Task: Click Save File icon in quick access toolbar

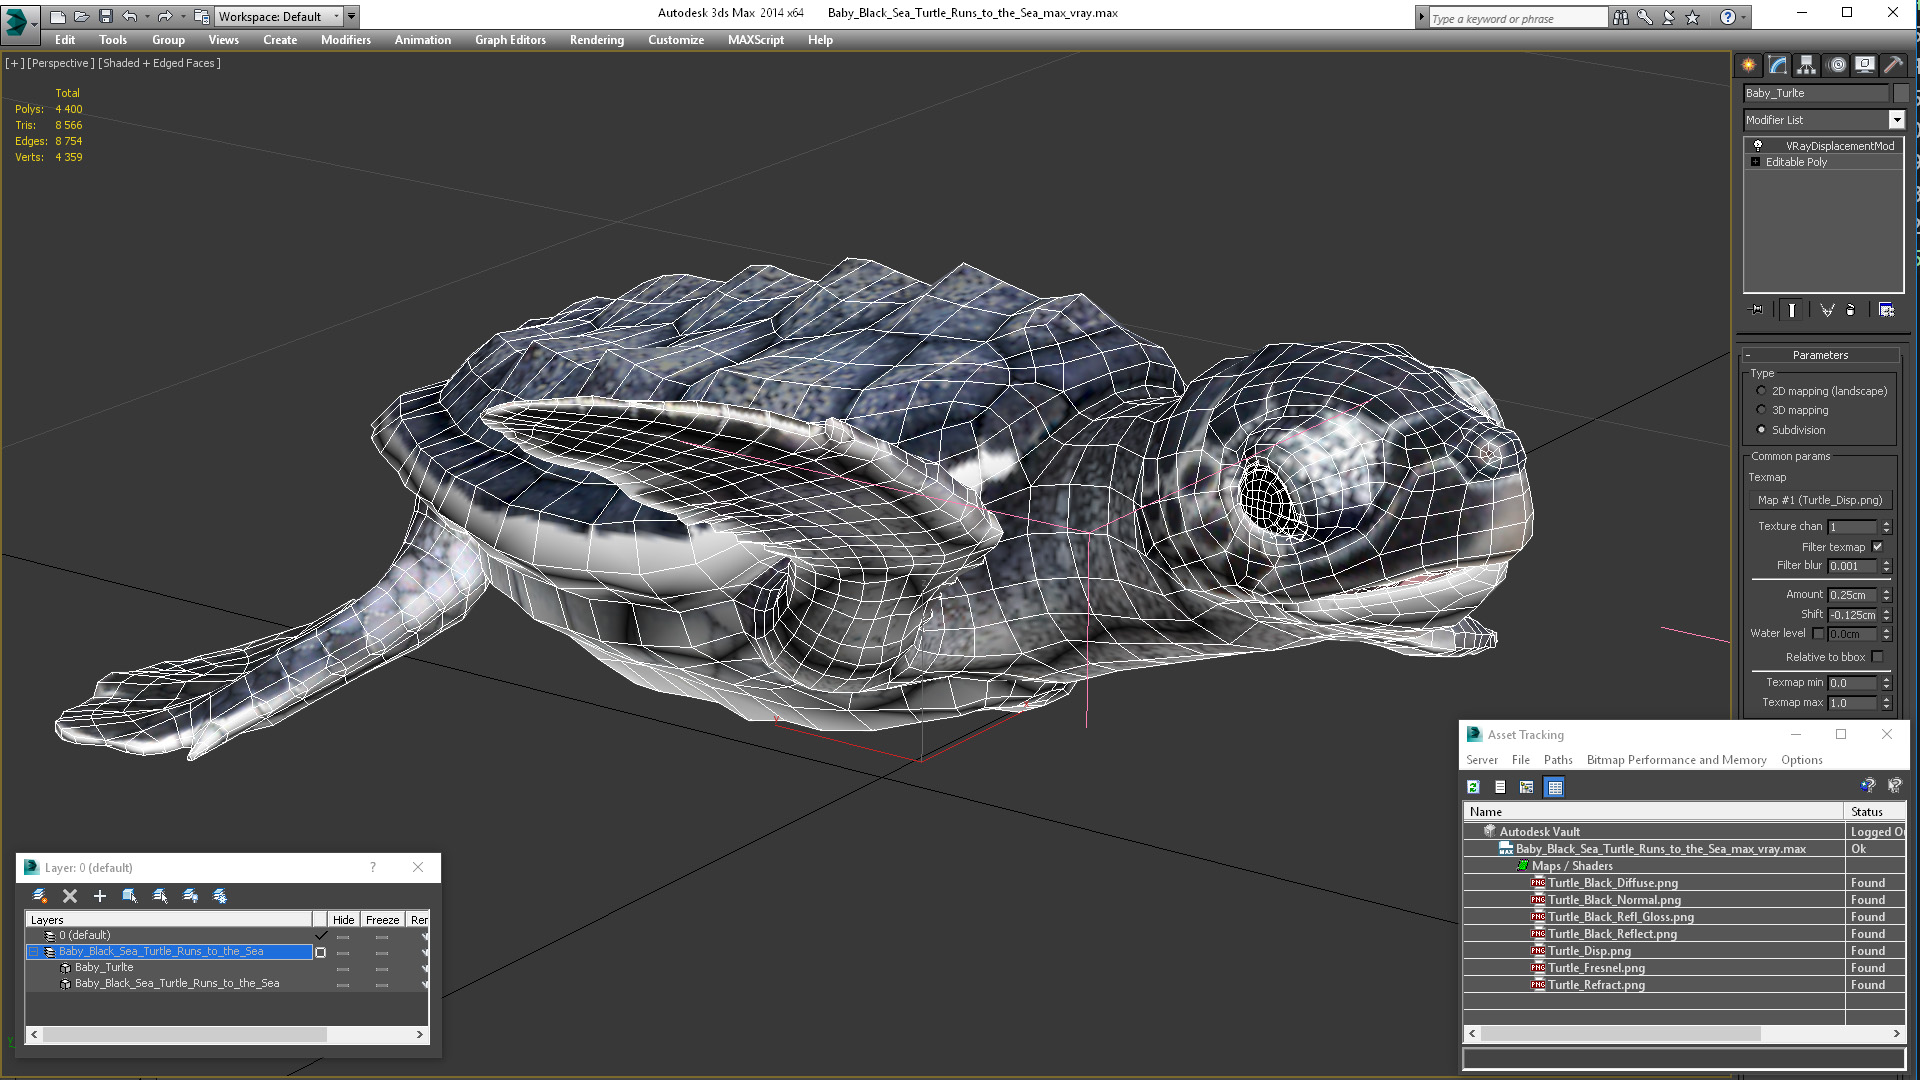Action: (x=105, y=17)
